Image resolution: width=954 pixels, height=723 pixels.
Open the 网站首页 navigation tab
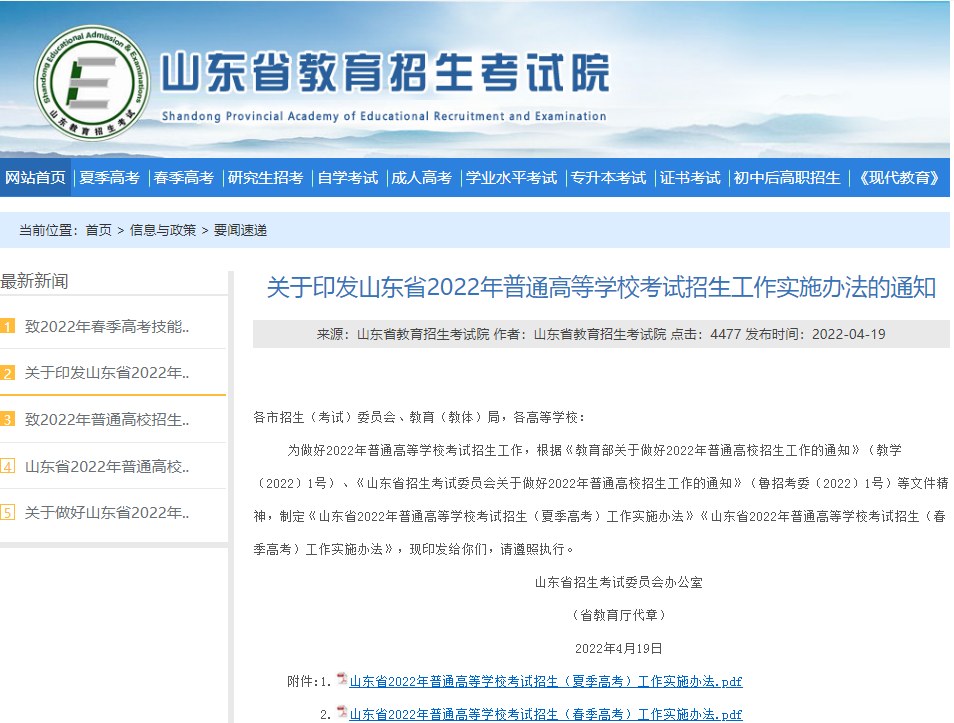point(37,177)
